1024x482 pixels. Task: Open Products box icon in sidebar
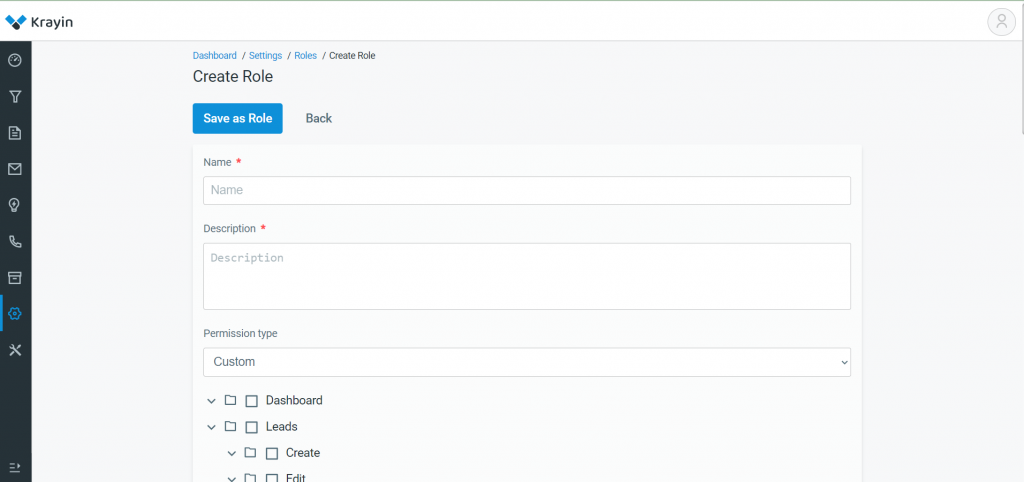[x=15, y=278]
